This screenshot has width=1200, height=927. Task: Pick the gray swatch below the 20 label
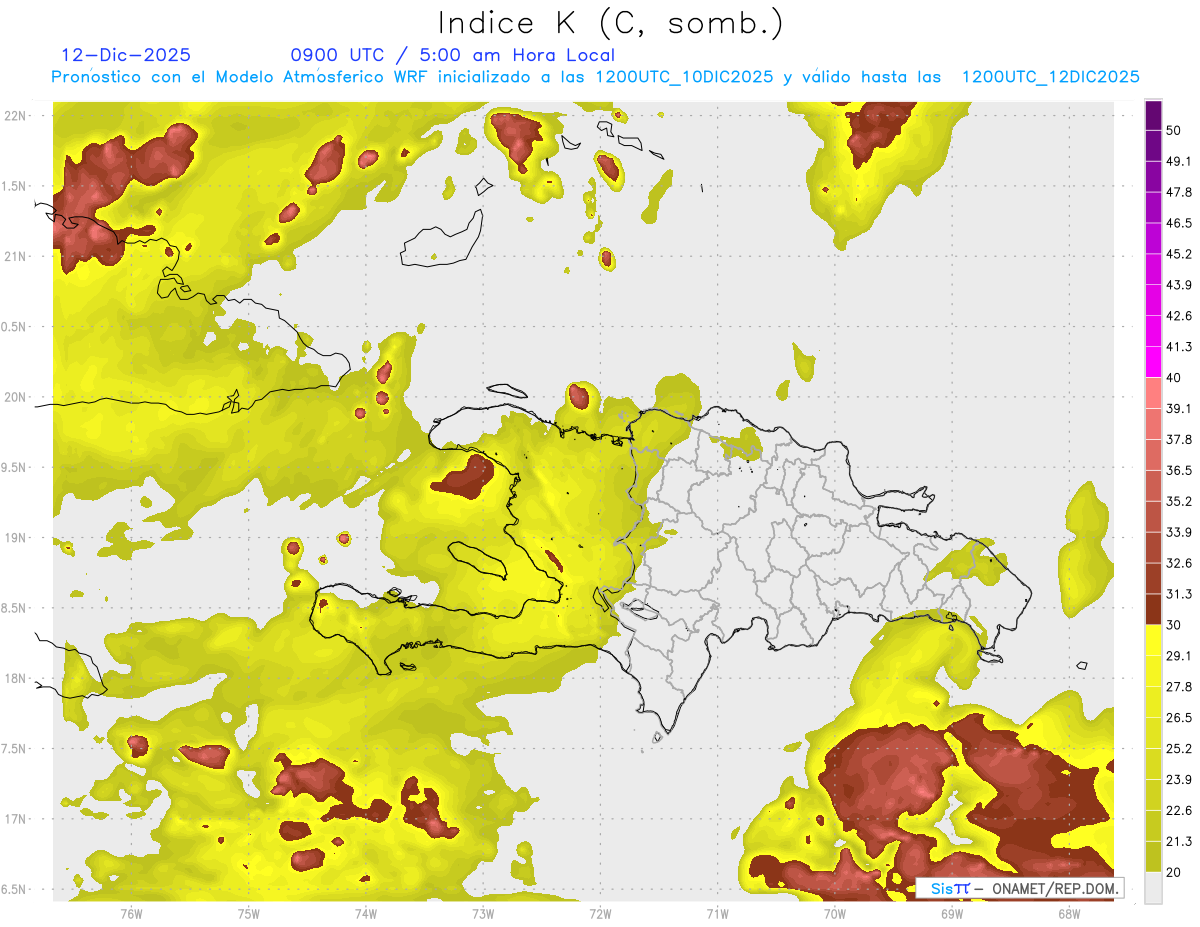pos(1153,887)
